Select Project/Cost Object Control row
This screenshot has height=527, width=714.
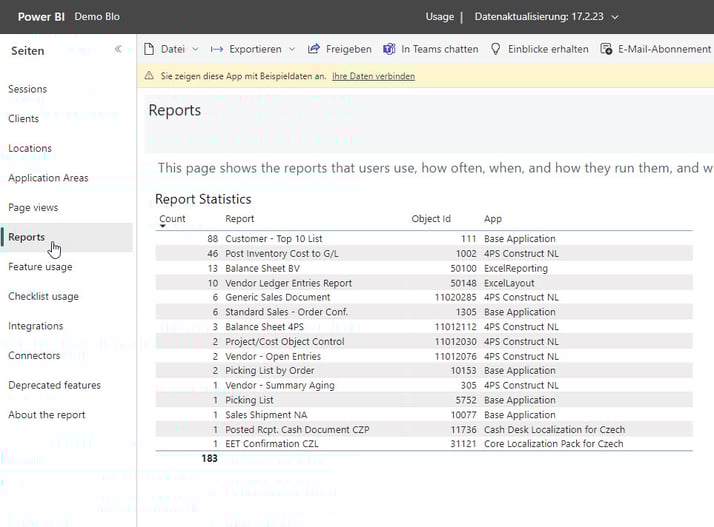[424, 341]
